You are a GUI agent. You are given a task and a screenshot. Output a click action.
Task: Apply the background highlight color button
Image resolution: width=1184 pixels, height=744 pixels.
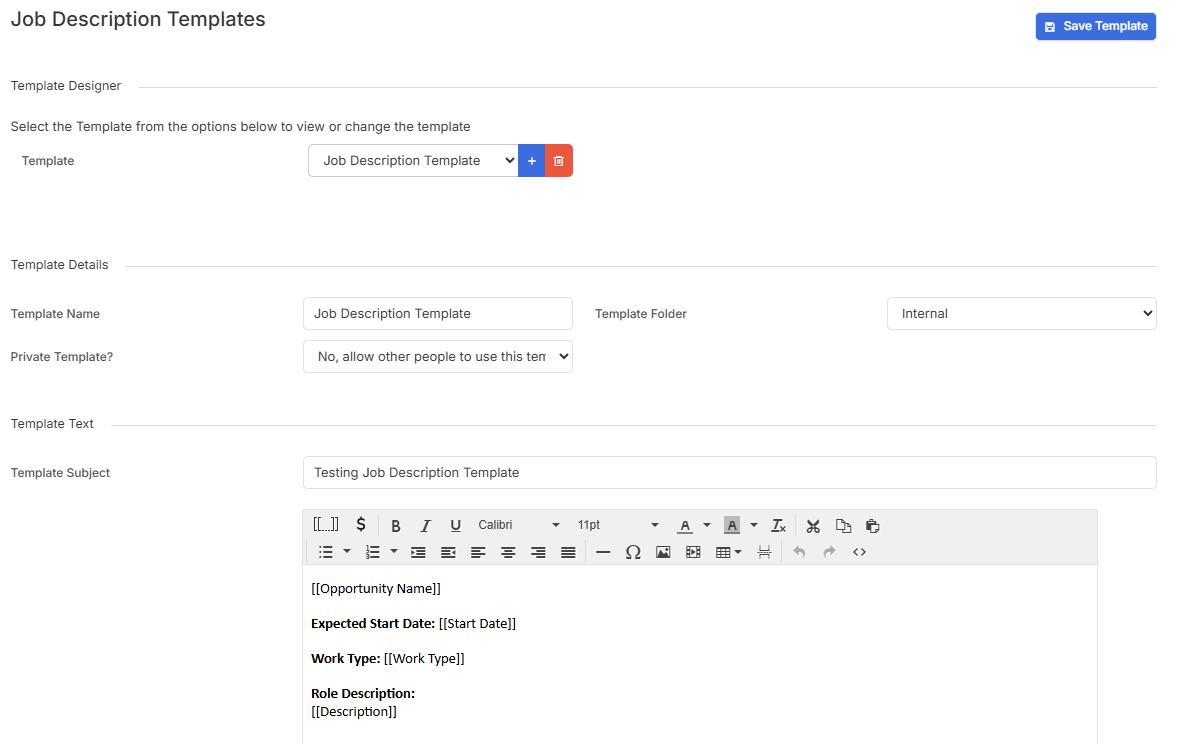click(x=732, y=526)
